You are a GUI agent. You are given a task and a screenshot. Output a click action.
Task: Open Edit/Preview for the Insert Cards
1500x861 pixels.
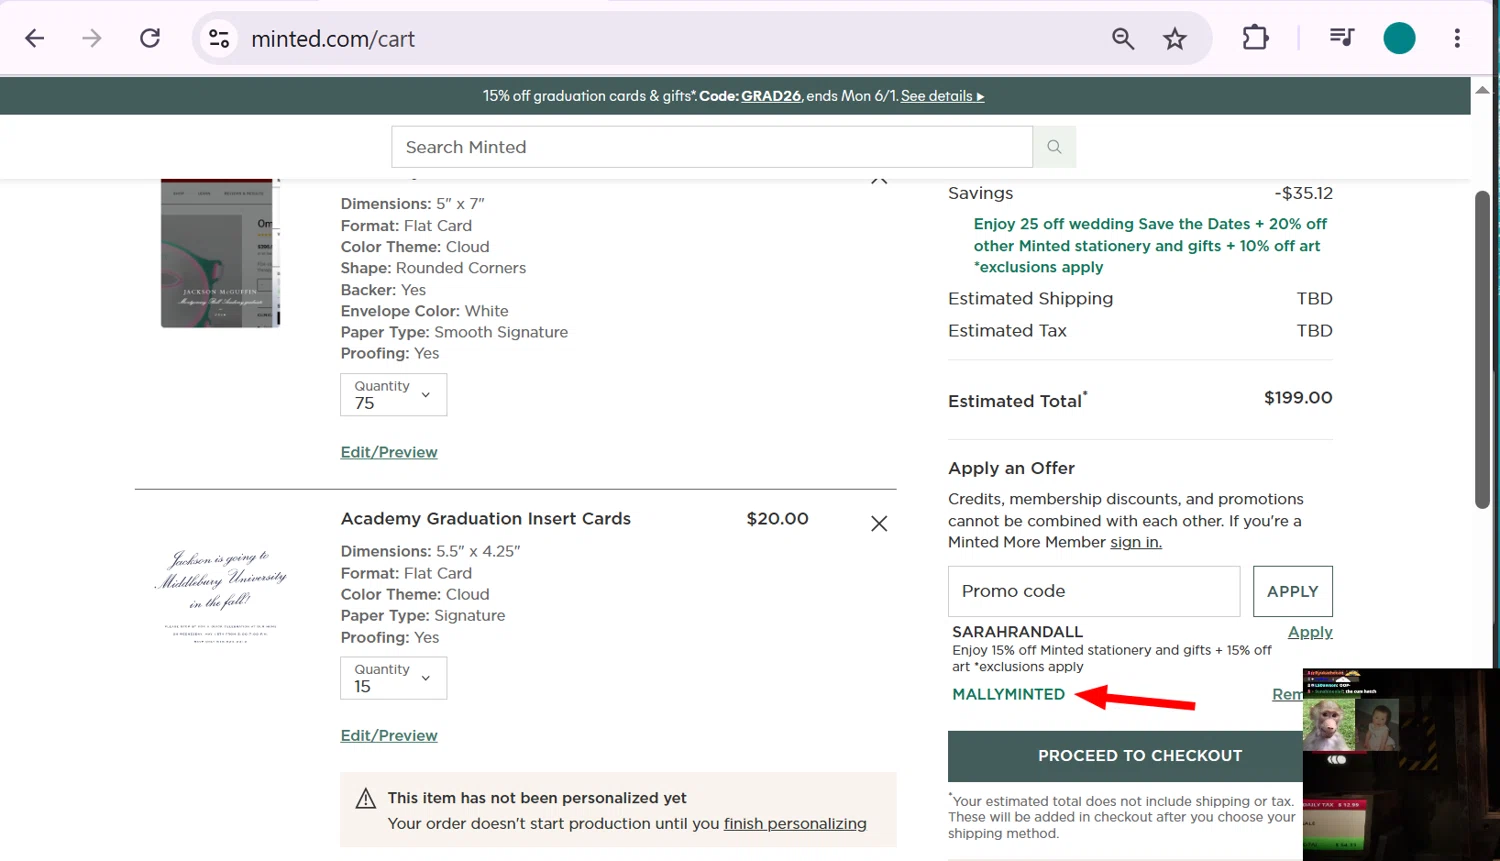click(x=389, y=735)
